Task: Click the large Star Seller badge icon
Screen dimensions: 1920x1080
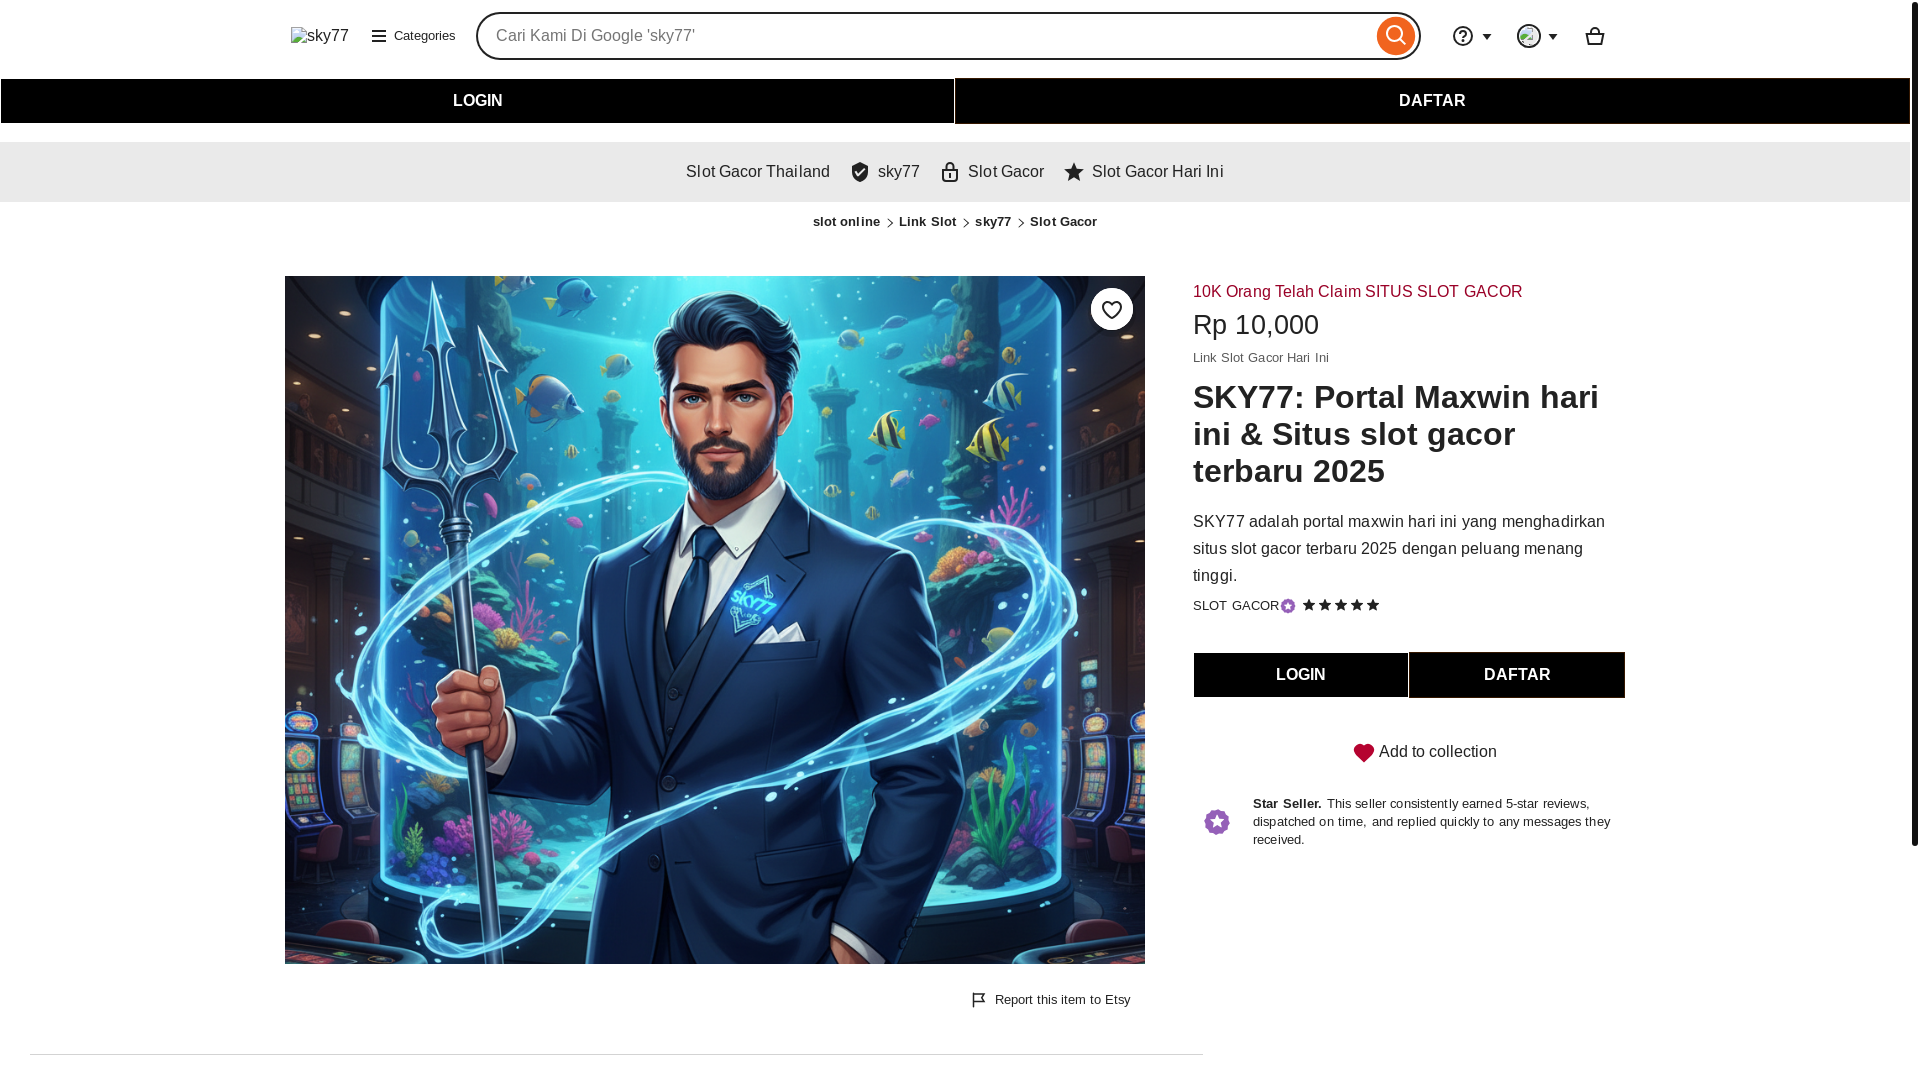Action: coord(1217,822)
